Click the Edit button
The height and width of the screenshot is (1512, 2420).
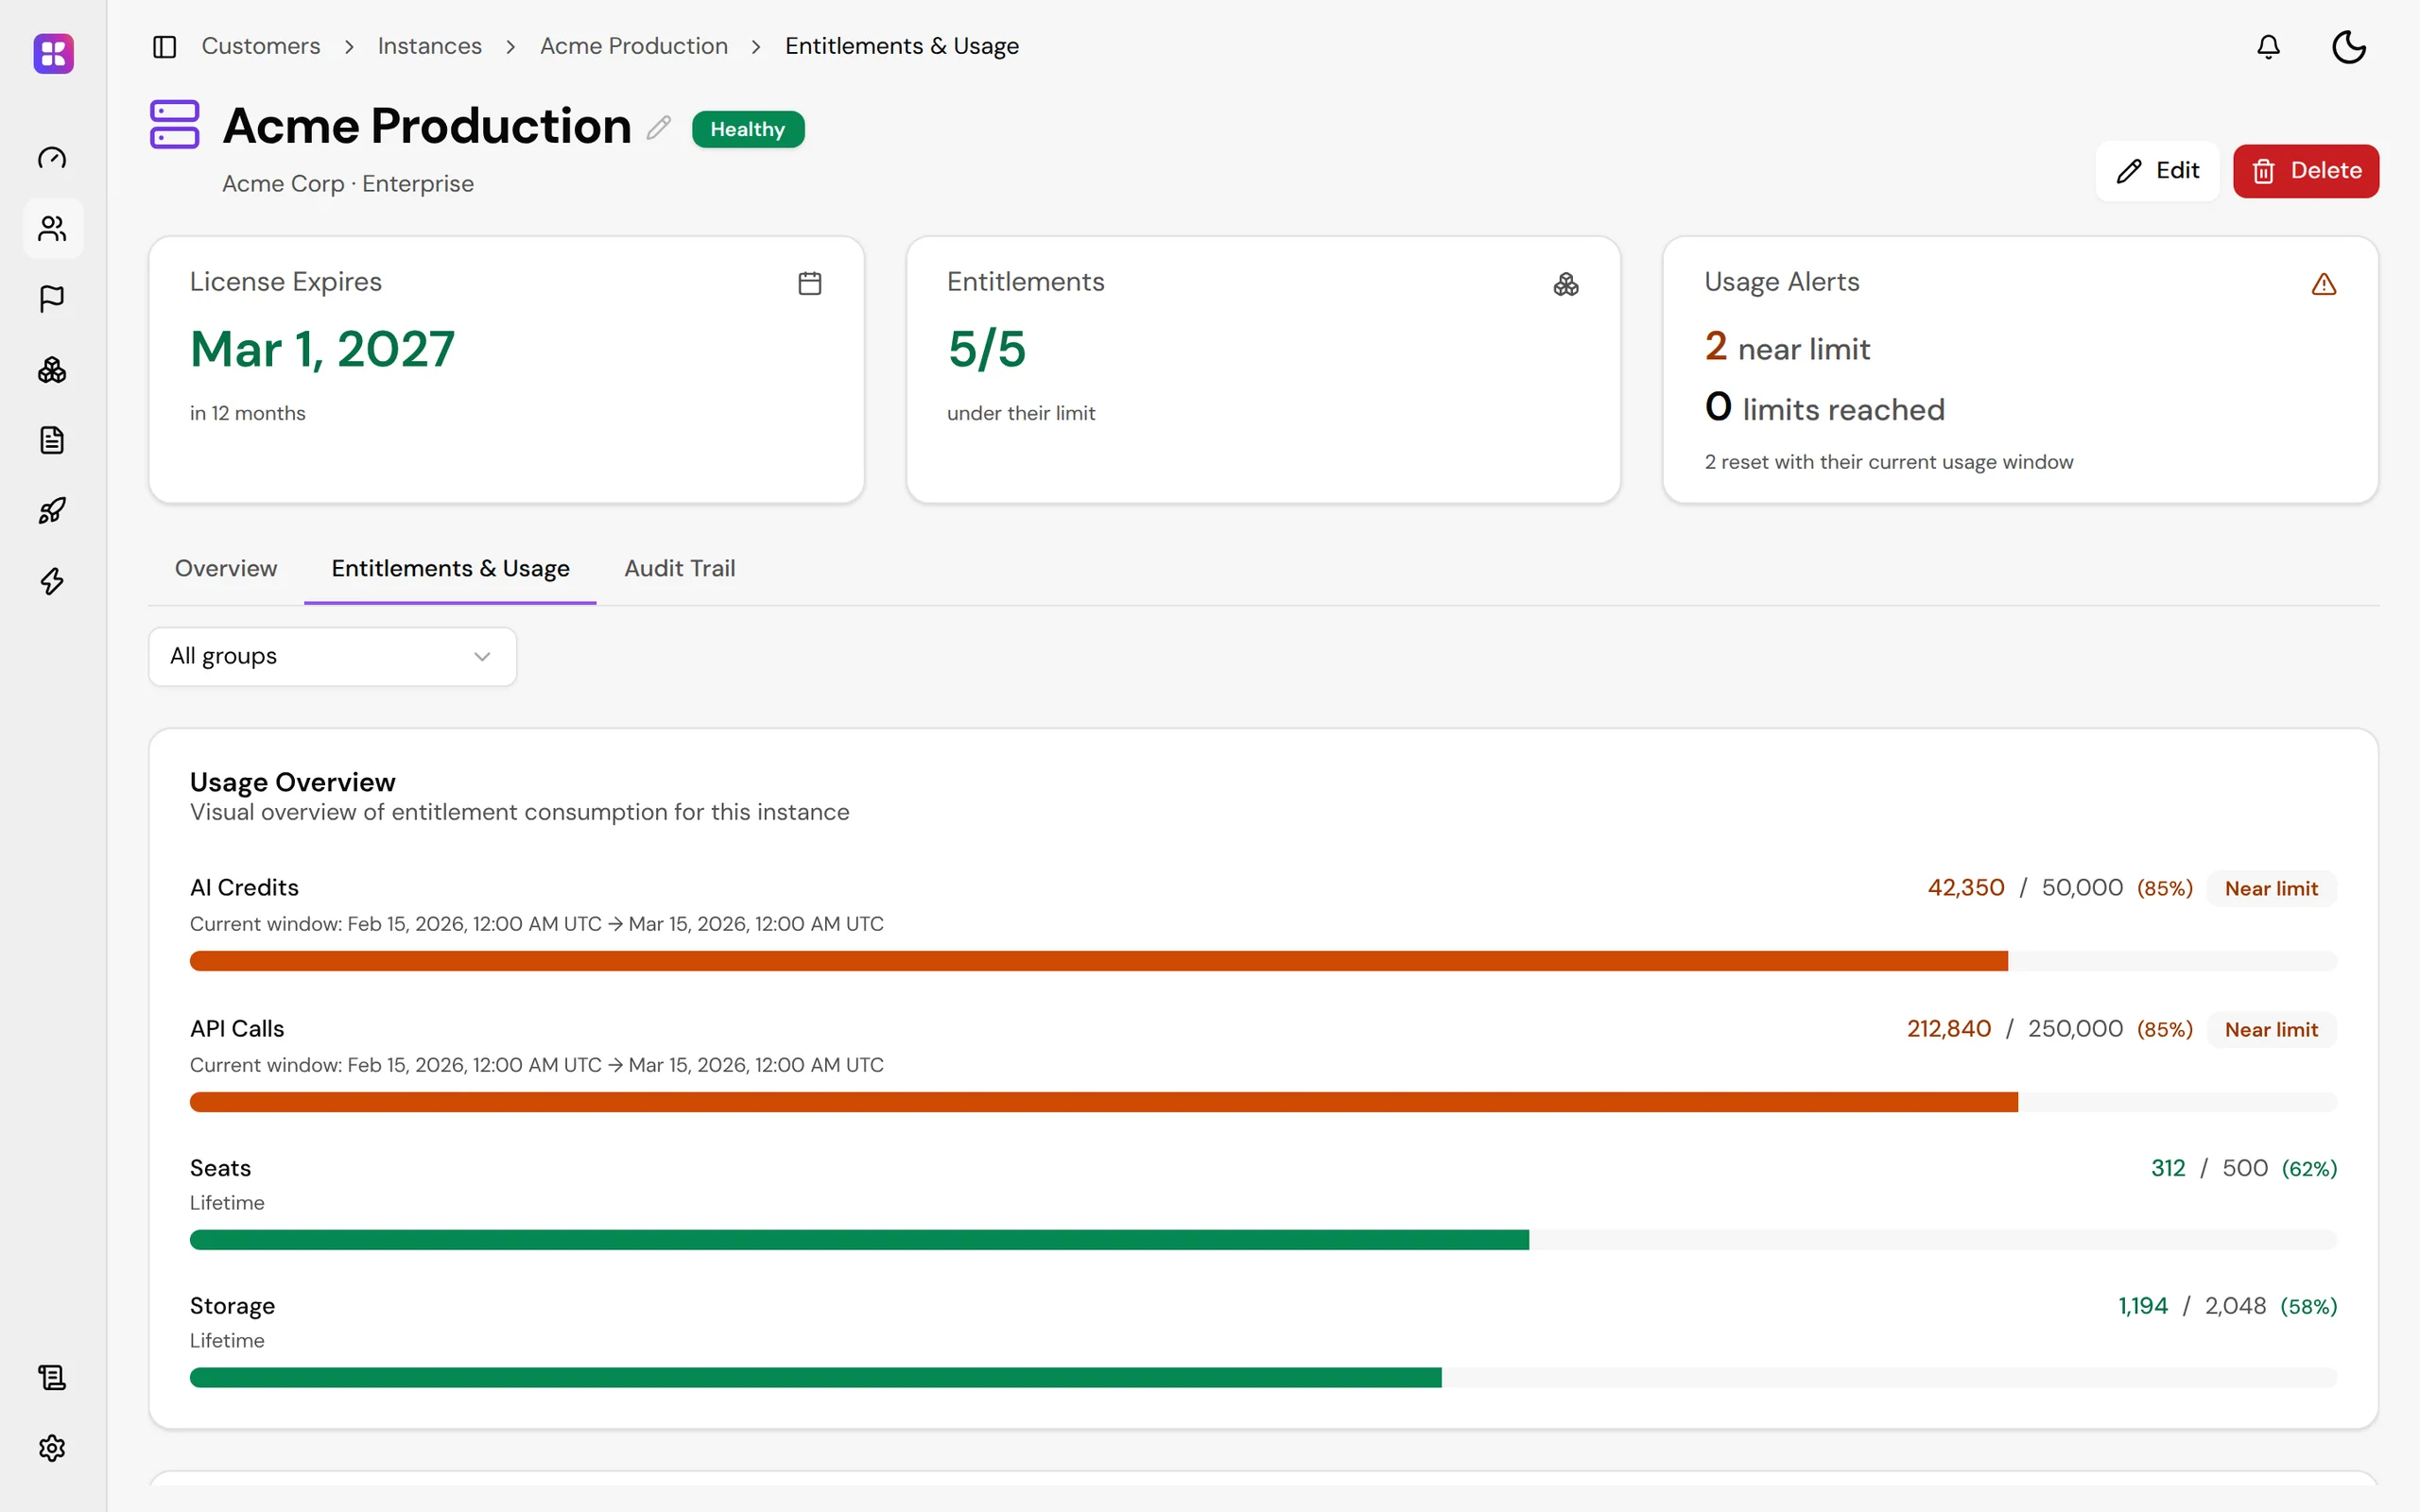pyautogui.click(x=2157, y=171)
